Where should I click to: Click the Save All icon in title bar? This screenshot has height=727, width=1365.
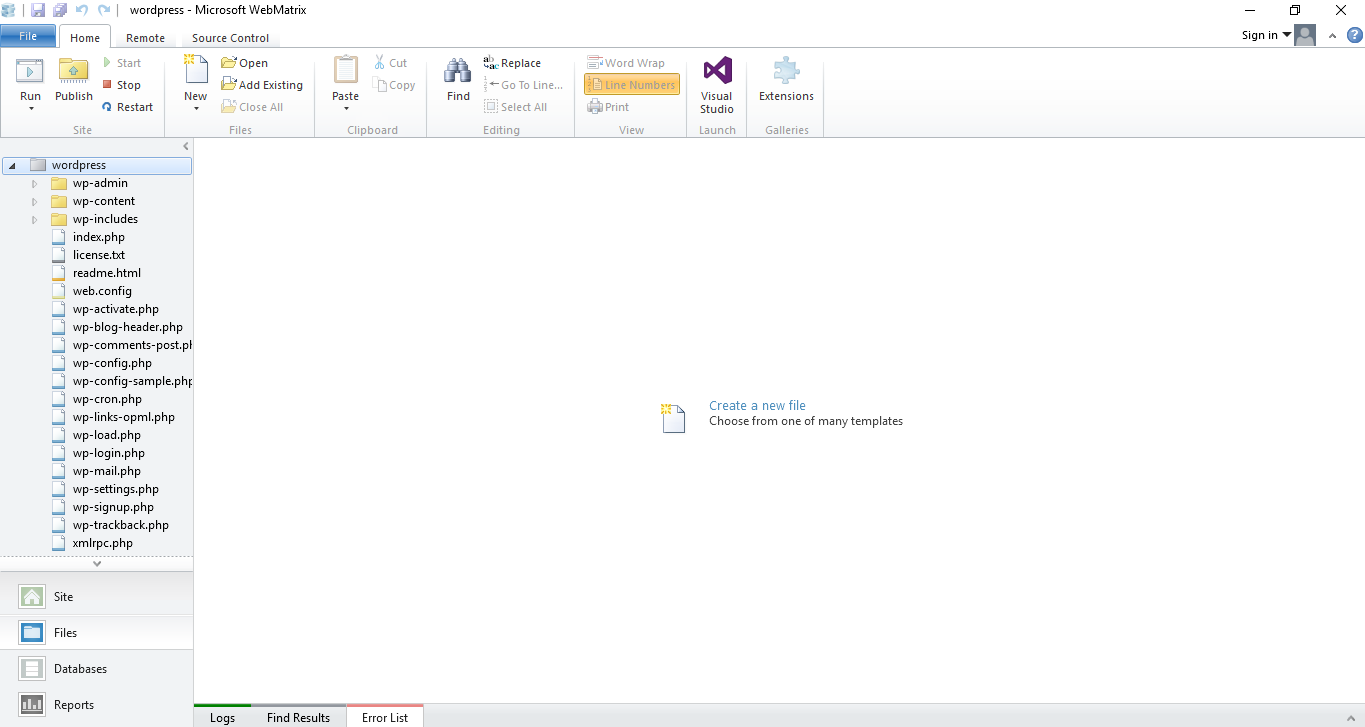pos(60,10)
